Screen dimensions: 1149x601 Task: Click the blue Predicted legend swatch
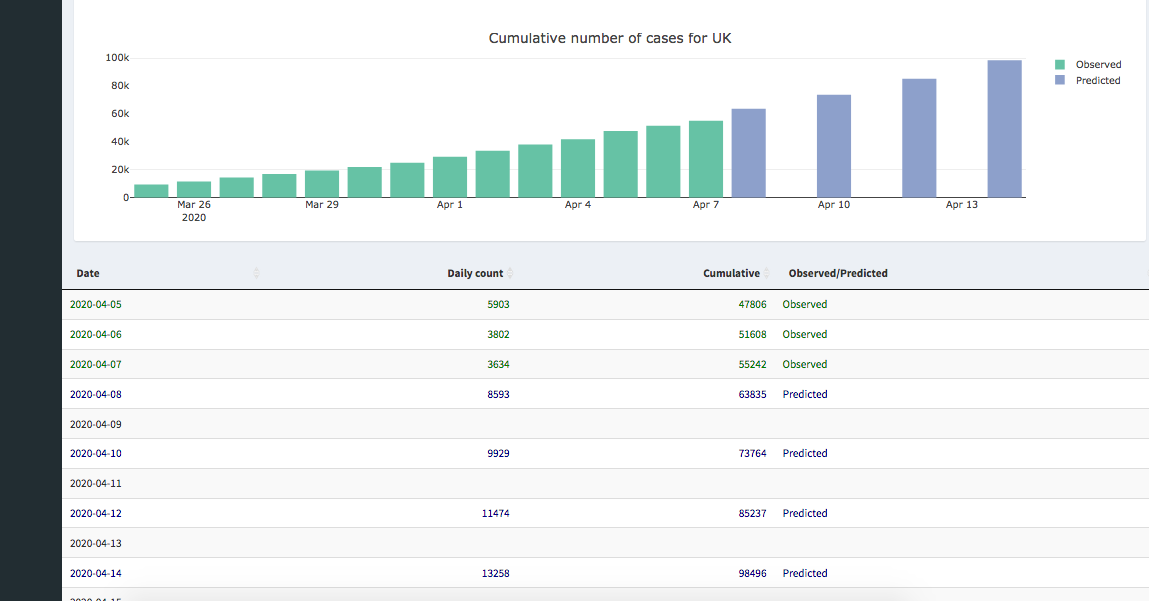[1060, 81]
